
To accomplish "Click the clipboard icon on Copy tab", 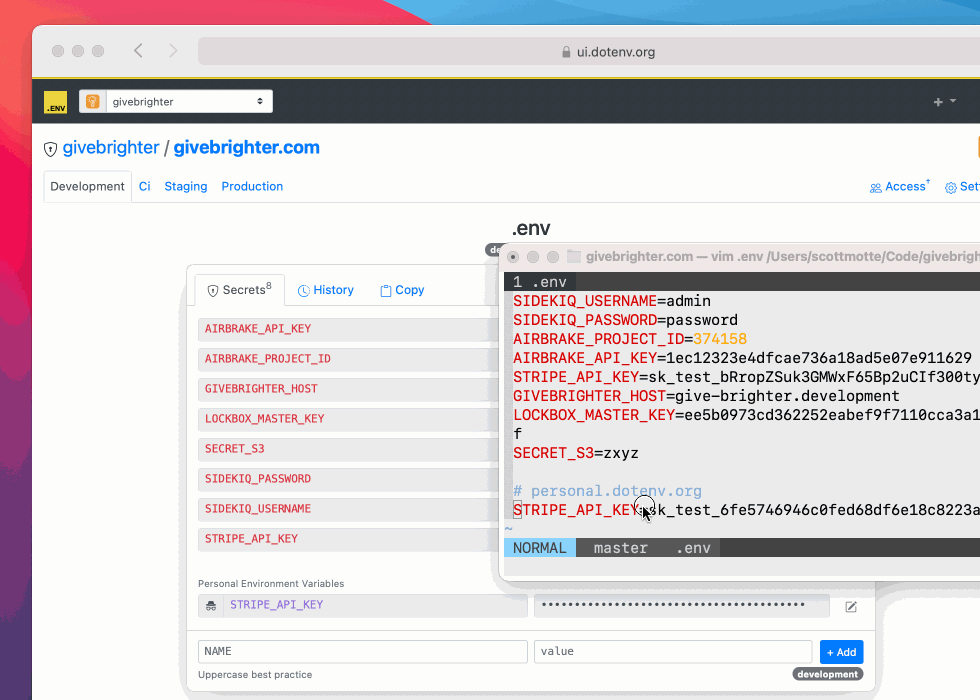I will coord(386,291).
